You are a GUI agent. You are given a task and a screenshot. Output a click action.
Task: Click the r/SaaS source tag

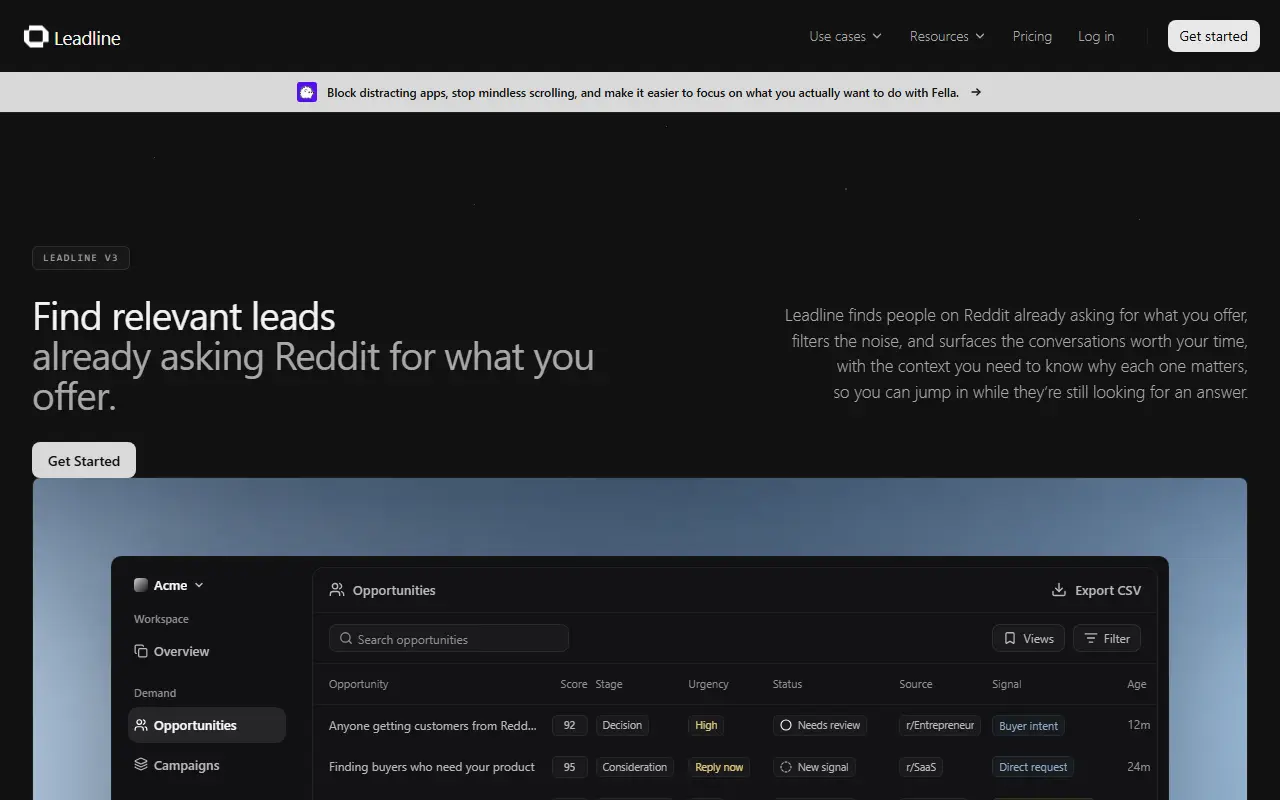point(921,767)
